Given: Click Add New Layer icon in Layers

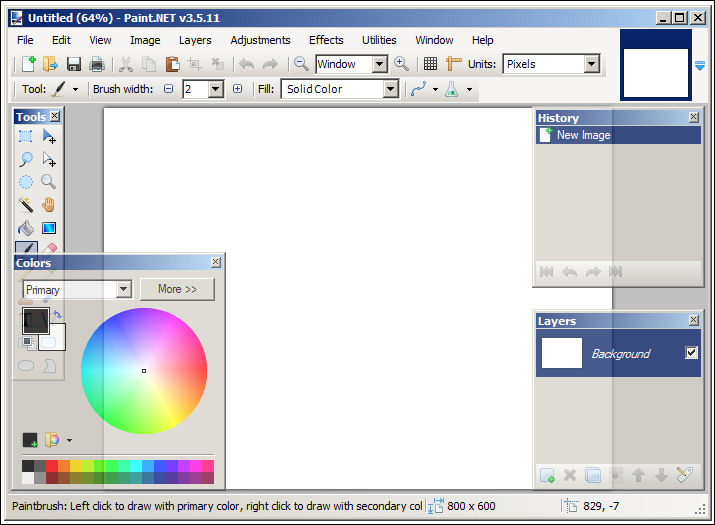Looking at the screenshot, I should click(547, 475).
